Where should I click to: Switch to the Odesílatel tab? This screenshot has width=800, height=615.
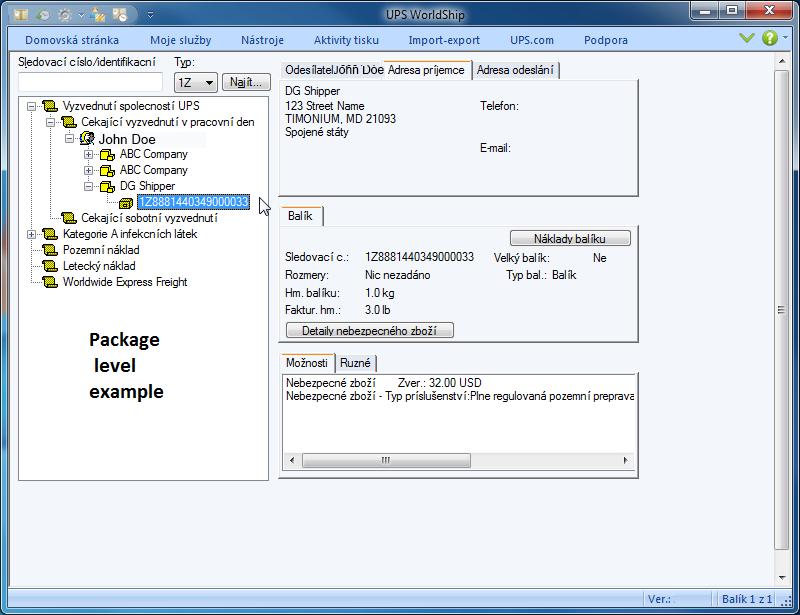pyautogui.click(x=332, y=70)
